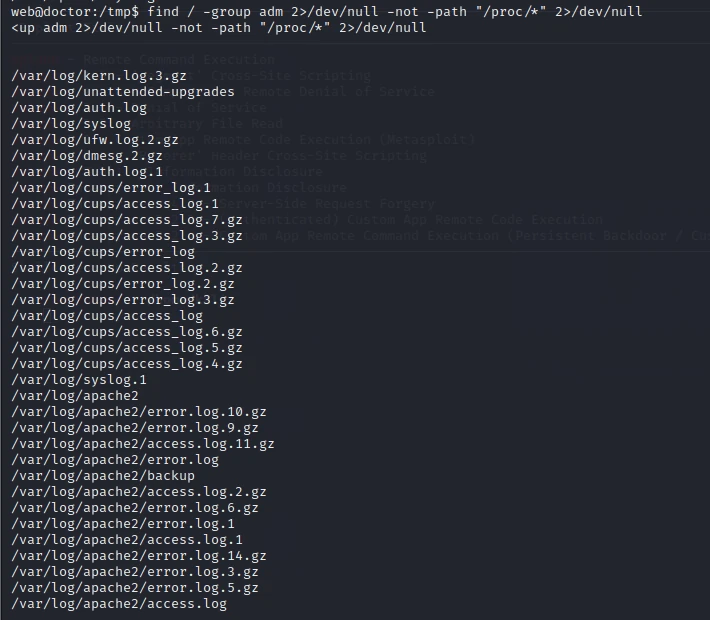Image resolution: width=710 pixels, height=620 pixels.
Task: Click /var/log/dmesg.2.gz path
Action: coord(87,156)
